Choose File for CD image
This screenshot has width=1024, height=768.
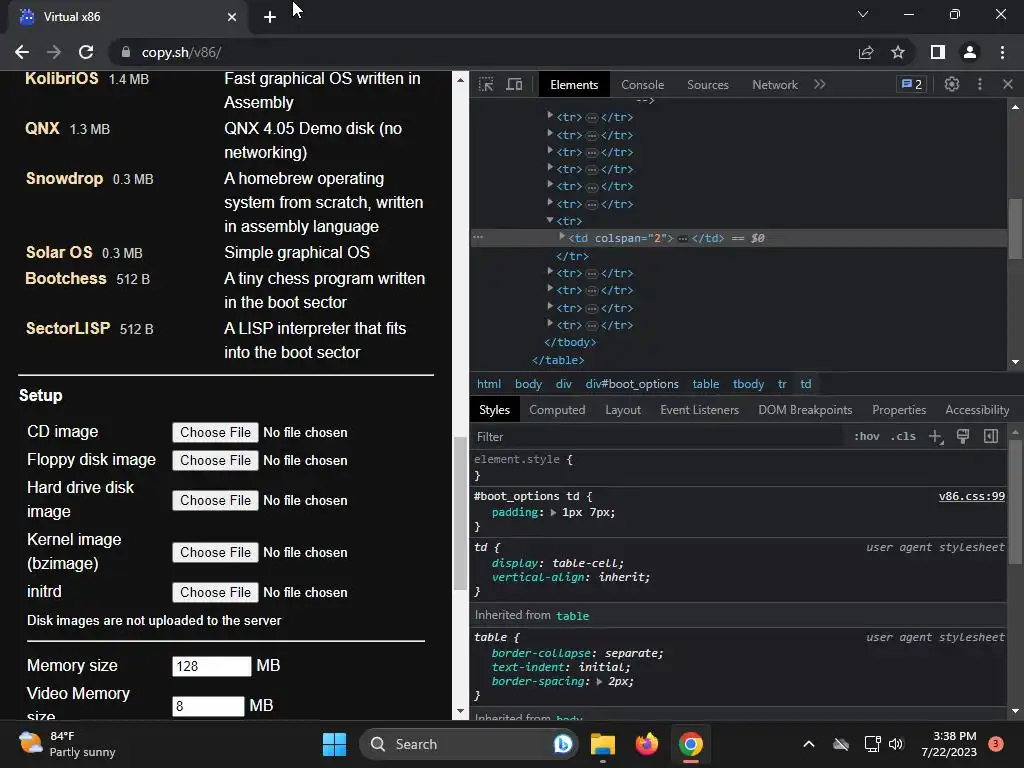(x=215, y=432)
